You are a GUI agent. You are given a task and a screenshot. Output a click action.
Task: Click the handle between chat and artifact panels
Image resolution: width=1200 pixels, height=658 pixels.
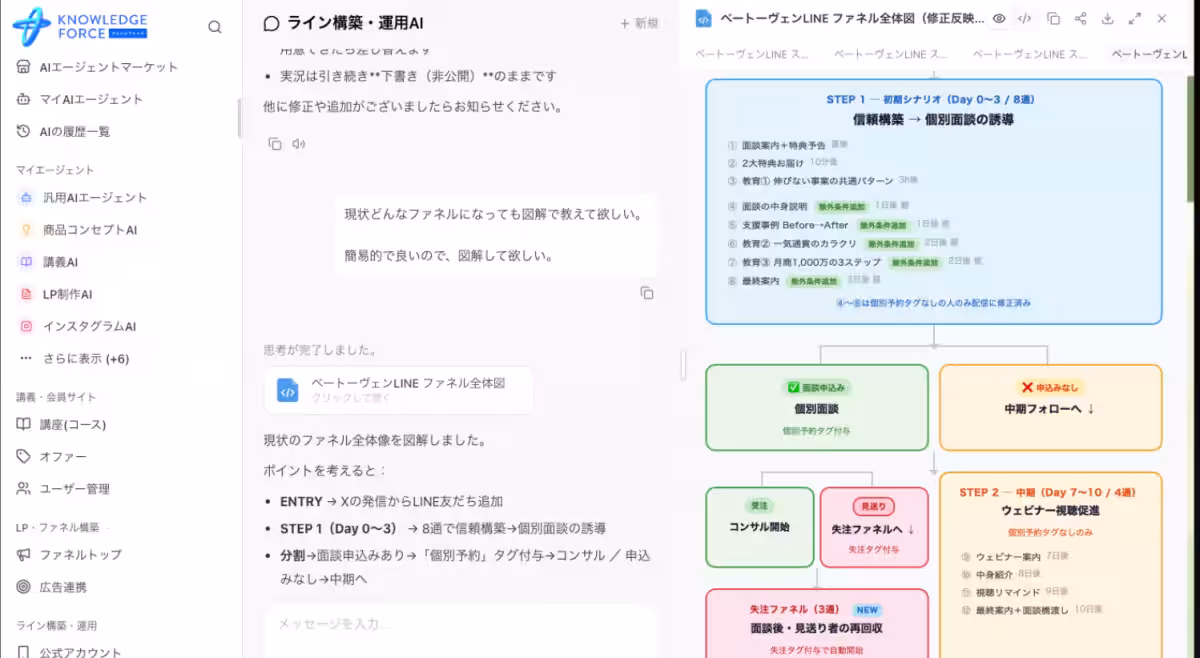[684, 364]
